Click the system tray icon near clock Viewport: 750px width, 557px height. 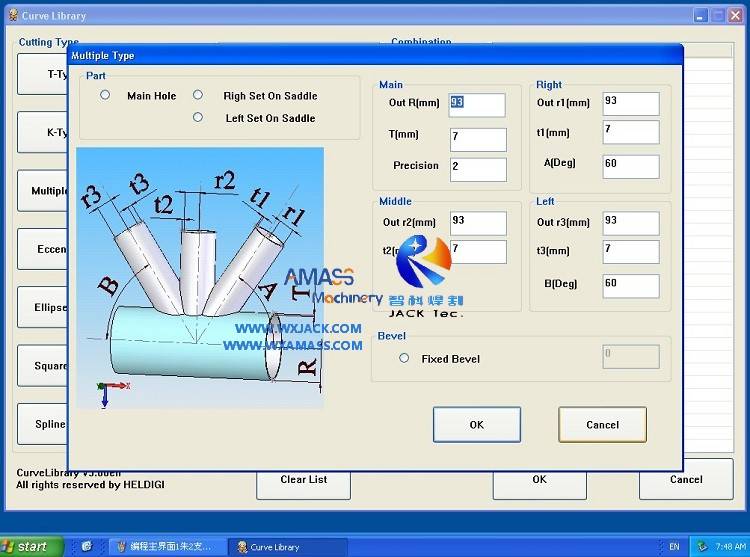702,546
